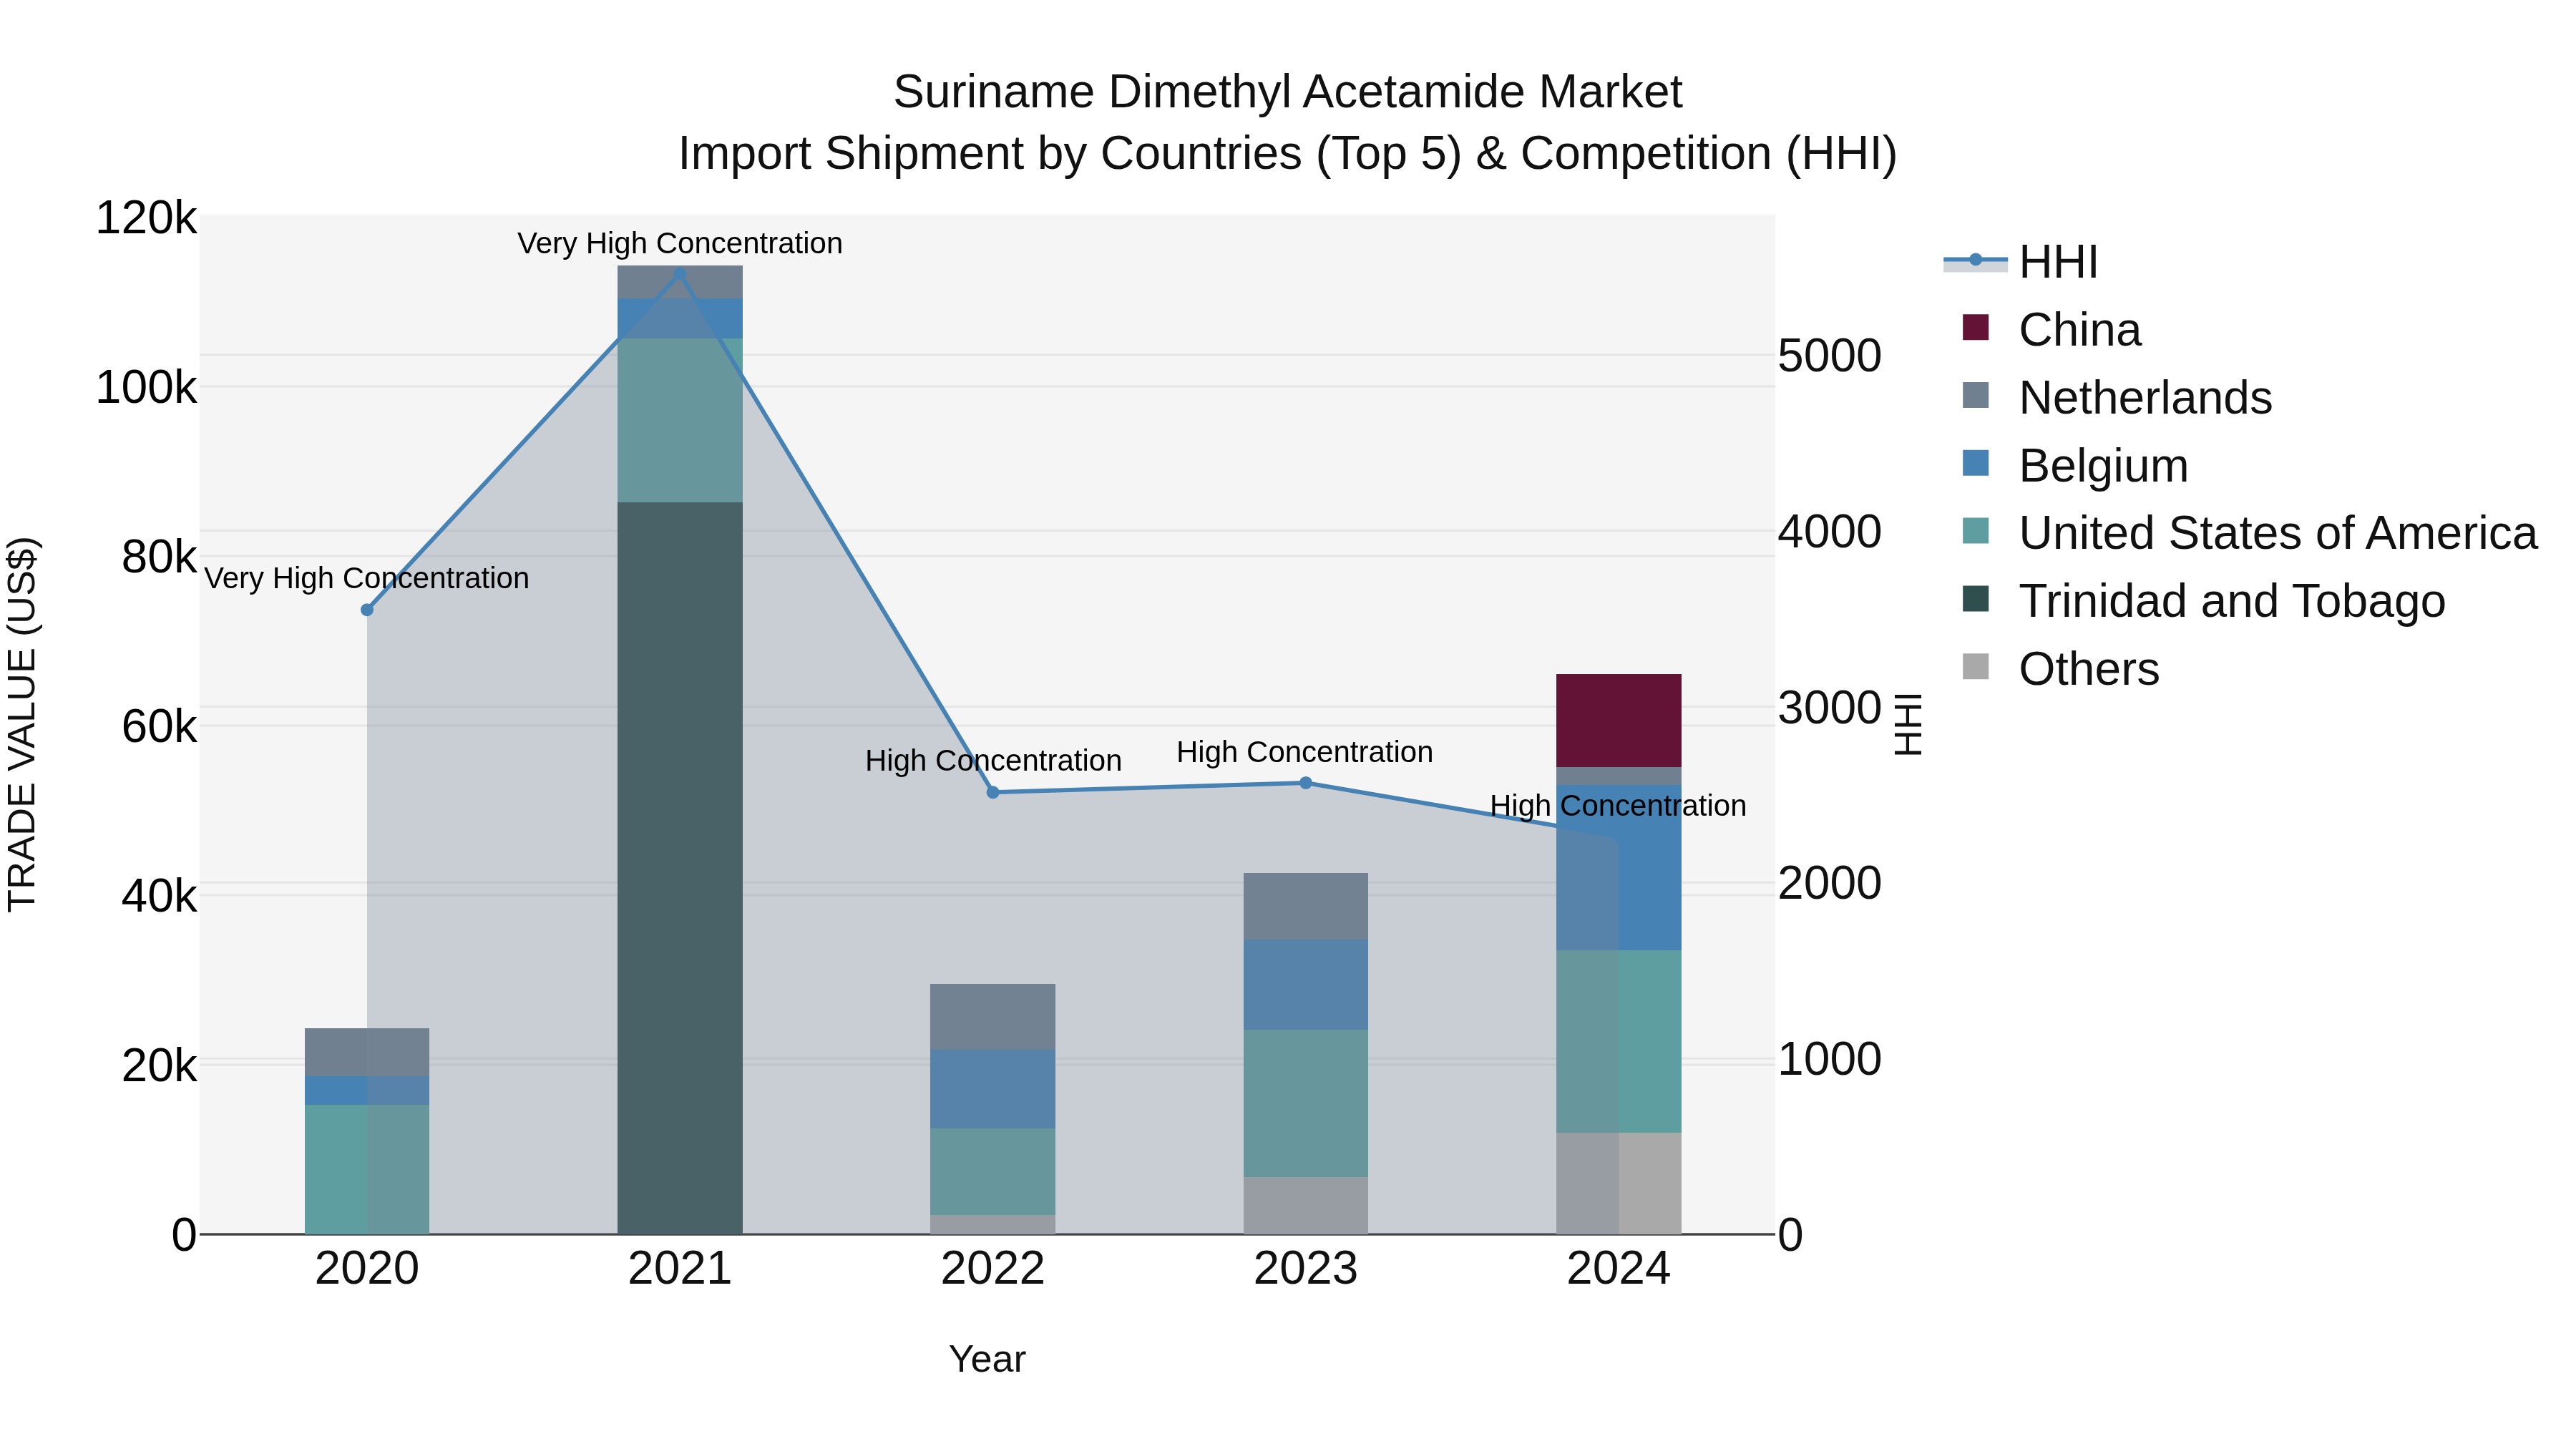Click the Others segment of 2024 bar
This screenshot has width=2576, height=1449.
[1619, 1183]
